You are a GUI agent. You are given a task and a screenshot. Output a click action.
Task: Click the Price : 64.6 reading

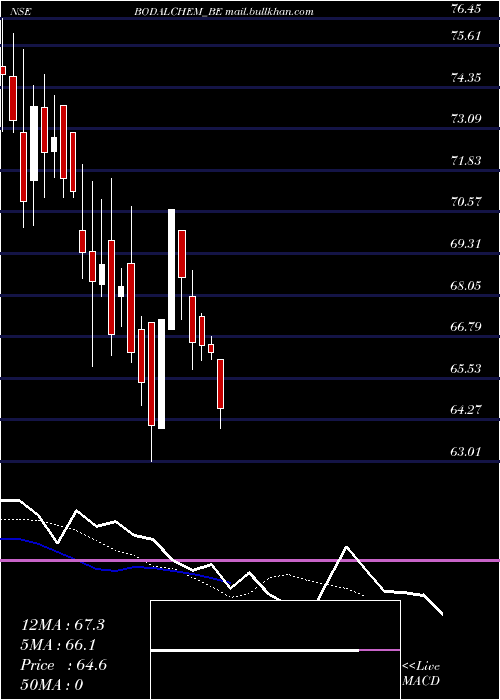pyautogui.click(x=64, y=665)
